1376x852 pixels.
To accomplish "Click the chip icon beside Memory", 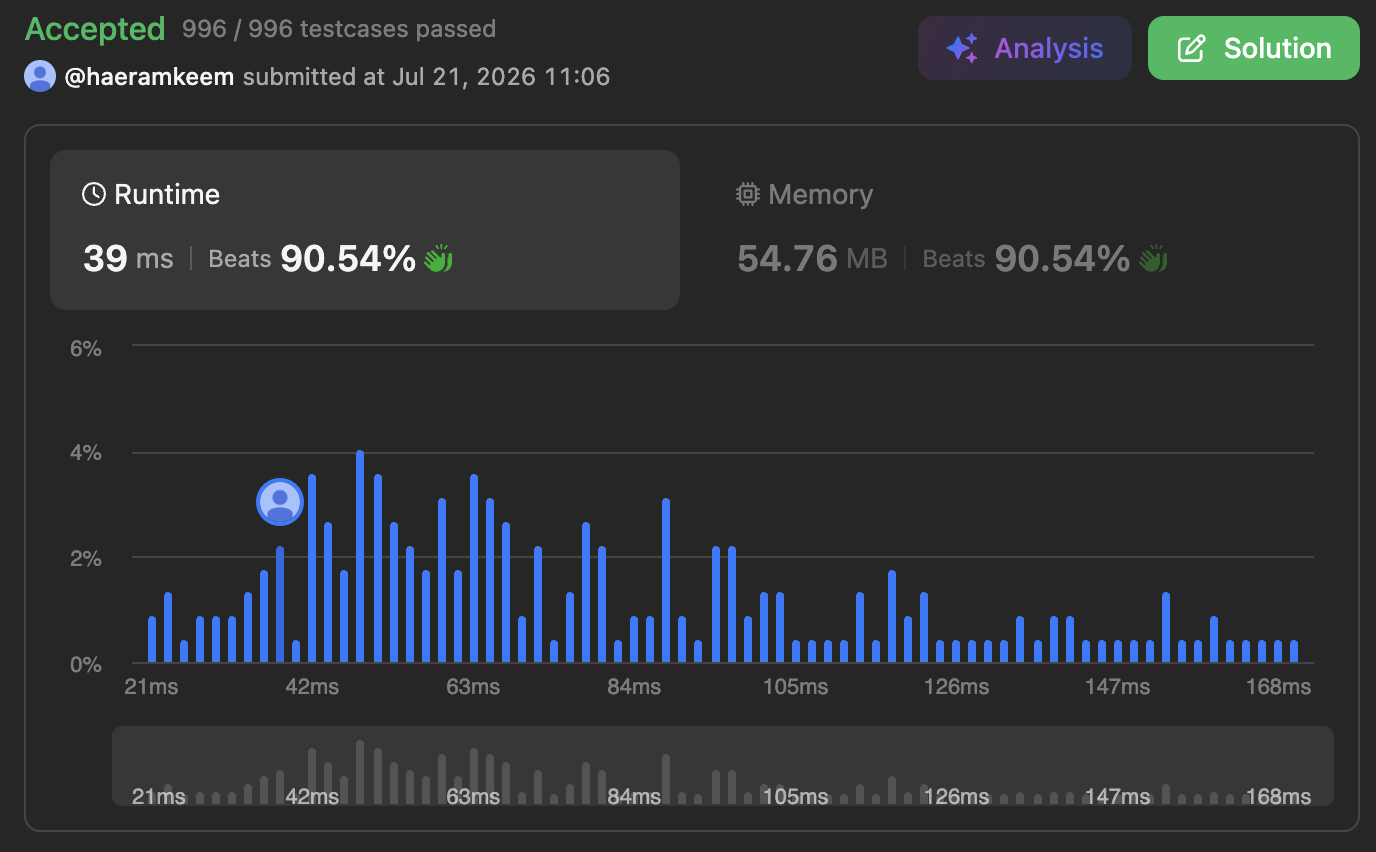I will tap(747, 194).
